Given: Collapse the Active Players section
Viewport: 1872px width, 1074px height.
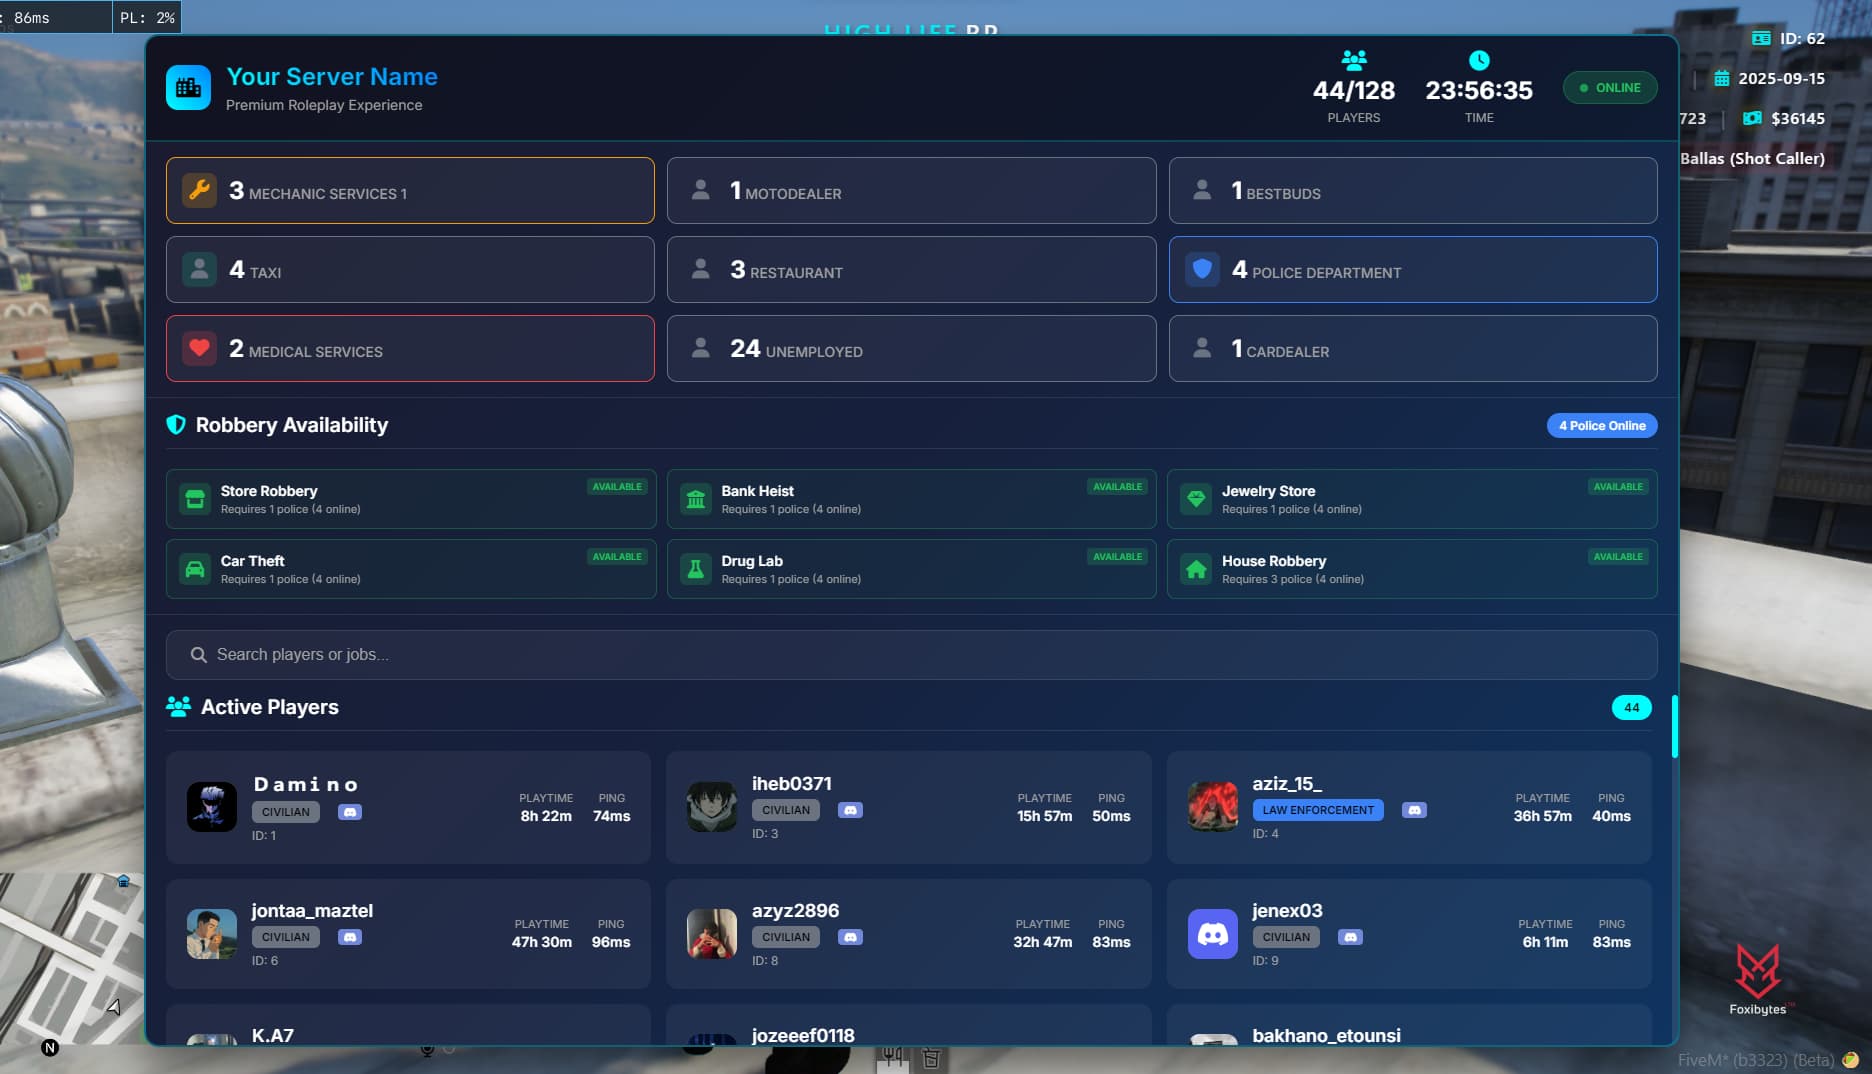Looking at the screenshot, I should 270,707.
